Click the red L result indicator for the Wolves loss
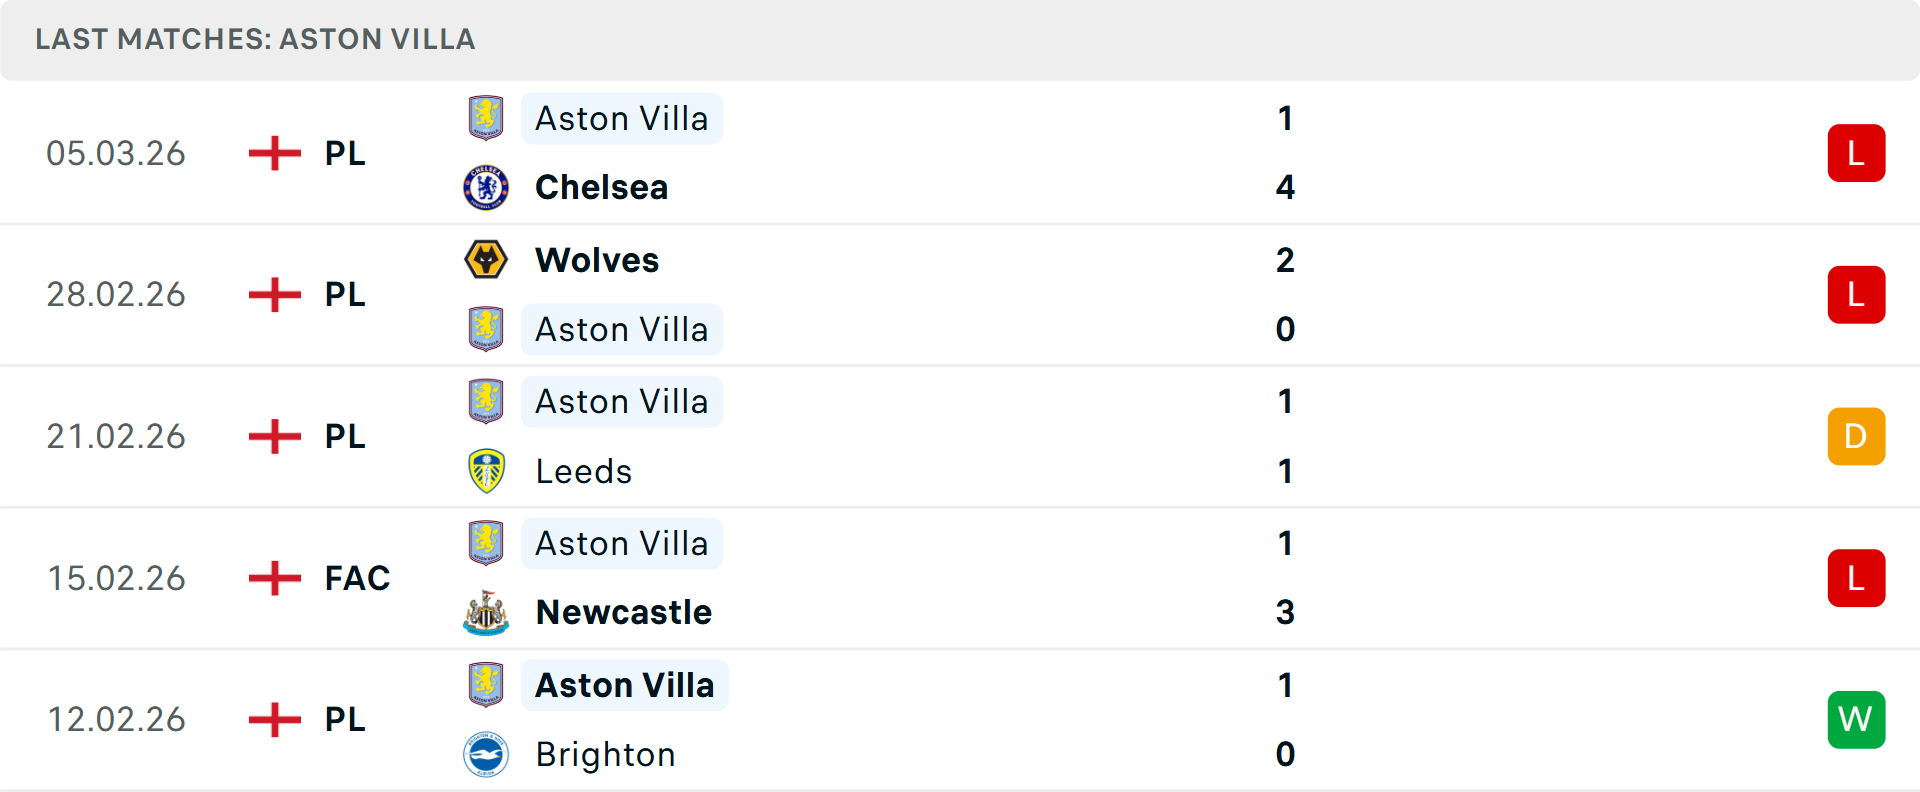The image size is (1920, 792). click(x=1856, y=294)
